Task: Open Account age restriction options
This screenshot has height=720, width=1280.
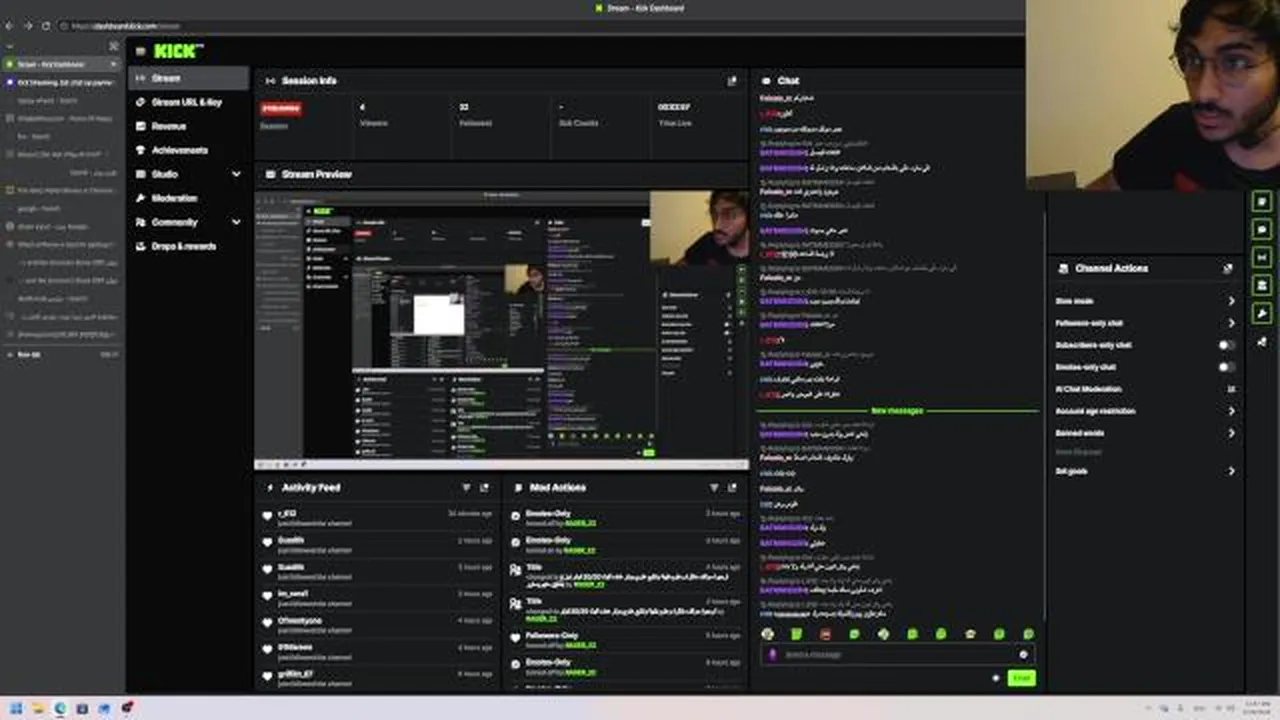Action: tap(1145, 411)
